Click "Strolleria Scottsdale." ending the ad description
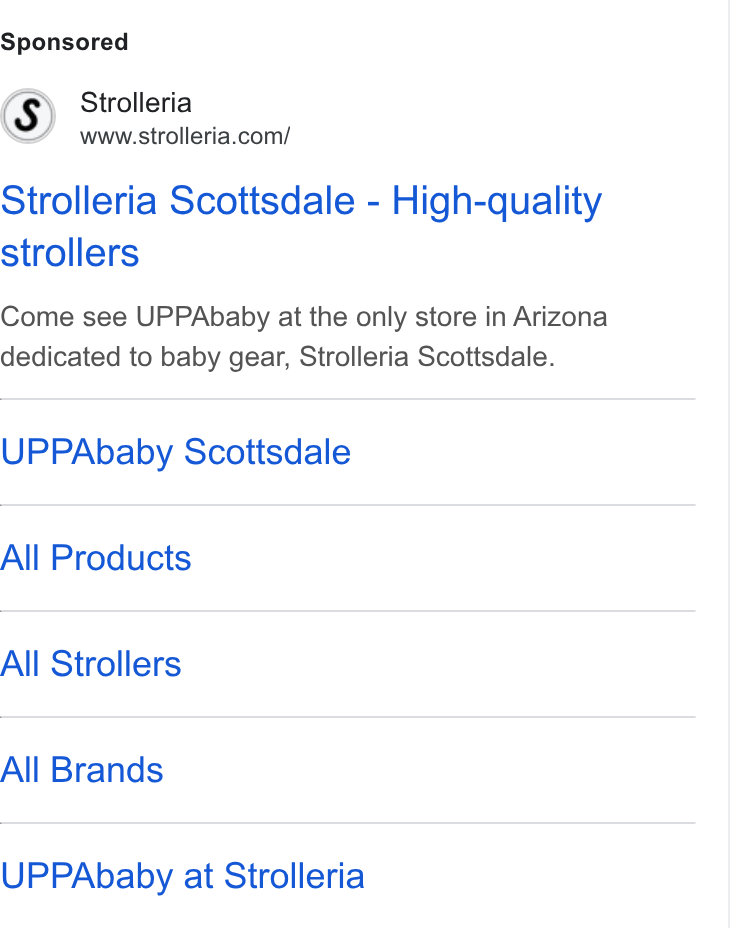The image size is (730, 928). tap(427, 357)
